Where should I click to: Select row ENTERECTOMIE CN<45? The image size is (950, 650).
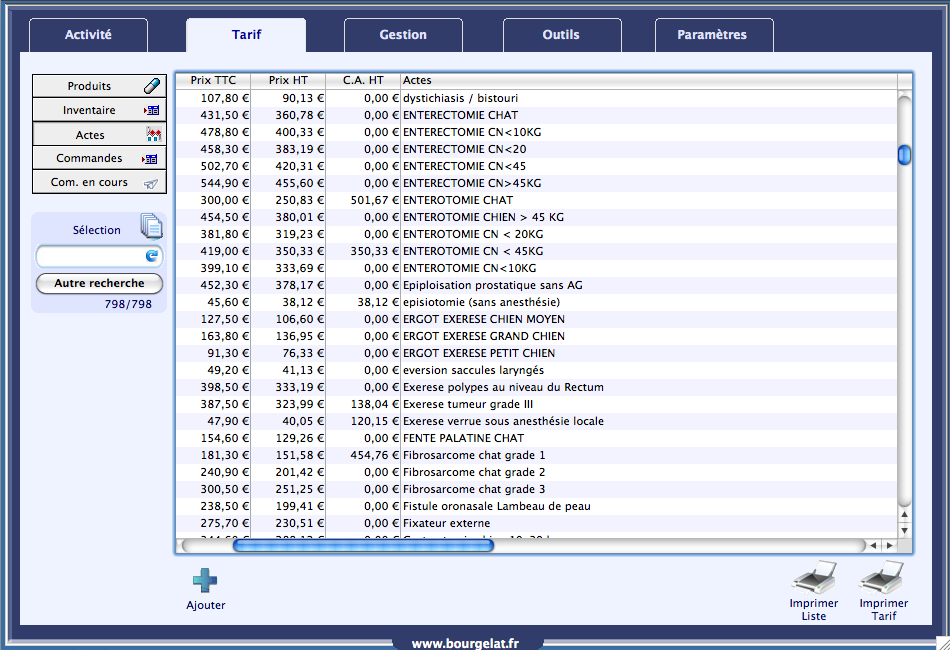pyautogui.click(x=536, y=166)
